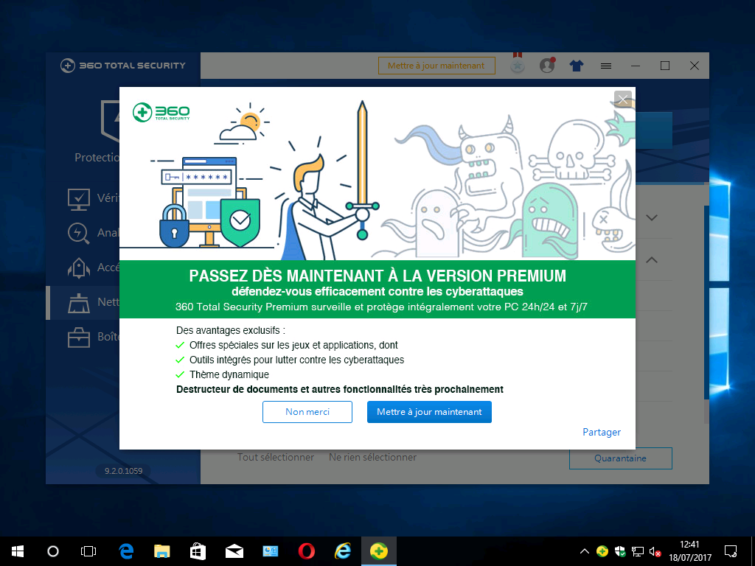Click Tout sélectionner in main window
Image resolution: width=755 pixels, height=566 pixels.
click(x=275, y=457)
